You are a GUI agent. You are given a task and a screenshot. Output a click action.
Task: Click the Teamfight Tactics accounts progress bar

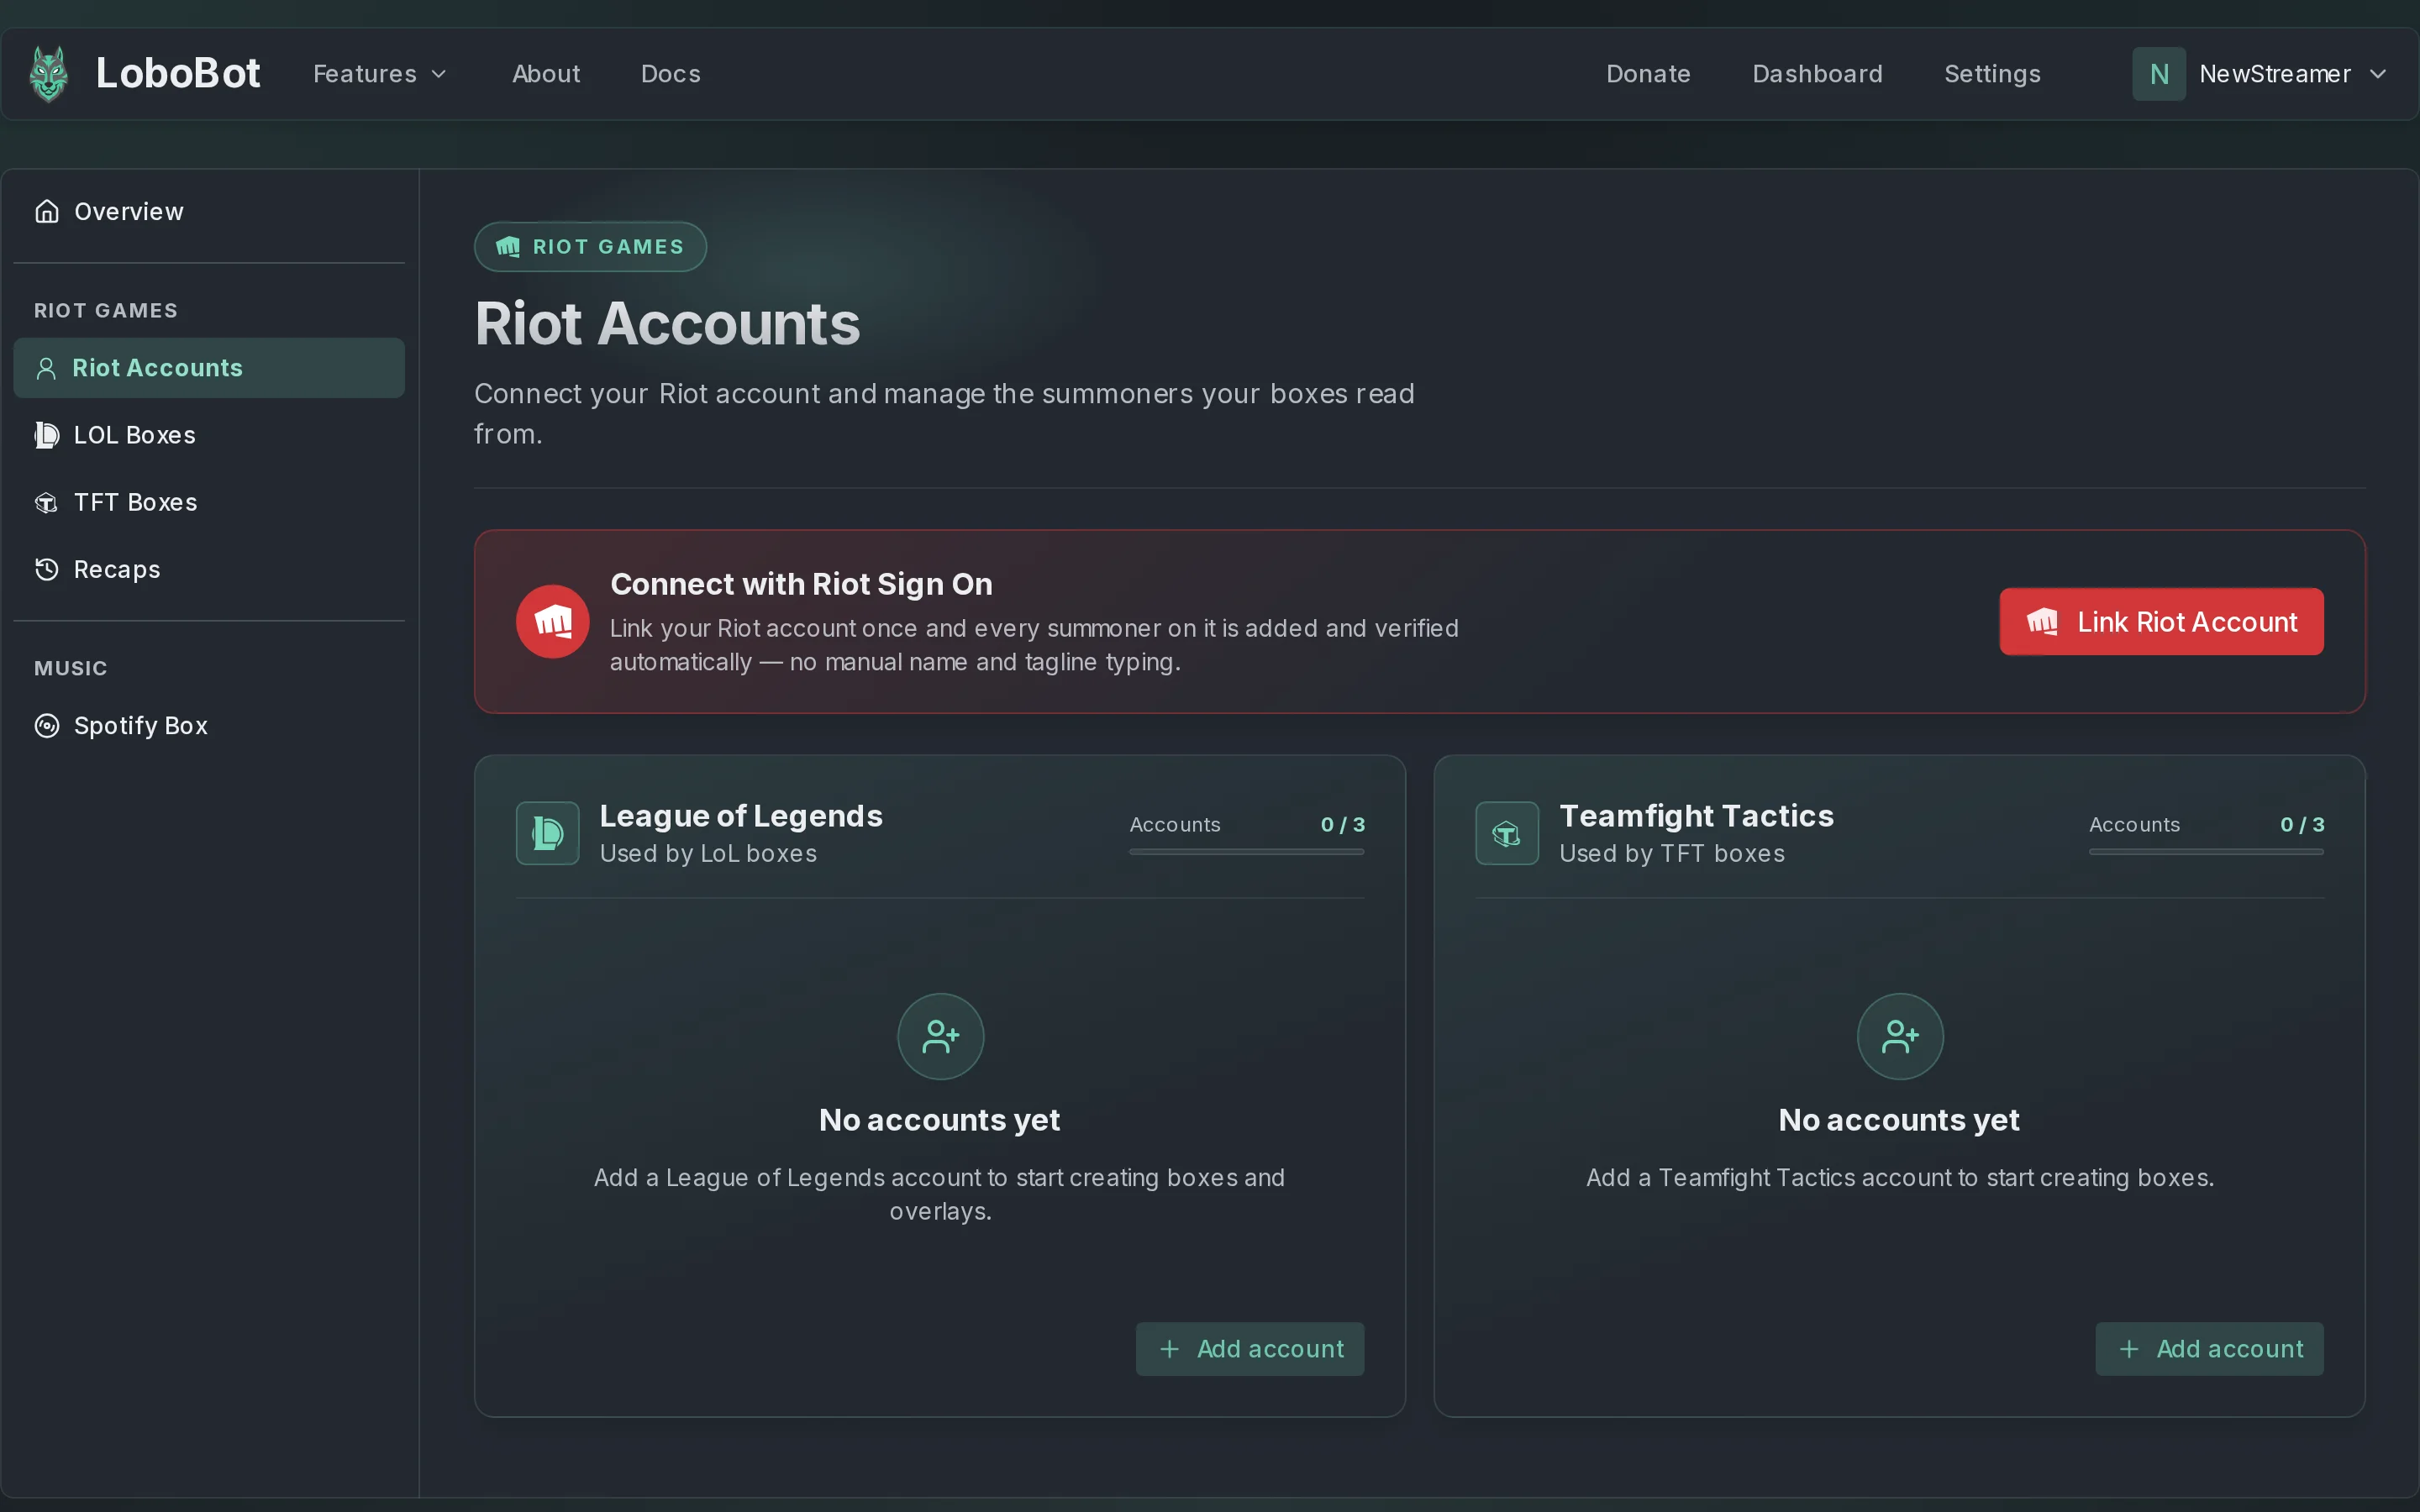[x=2206, y=852]
